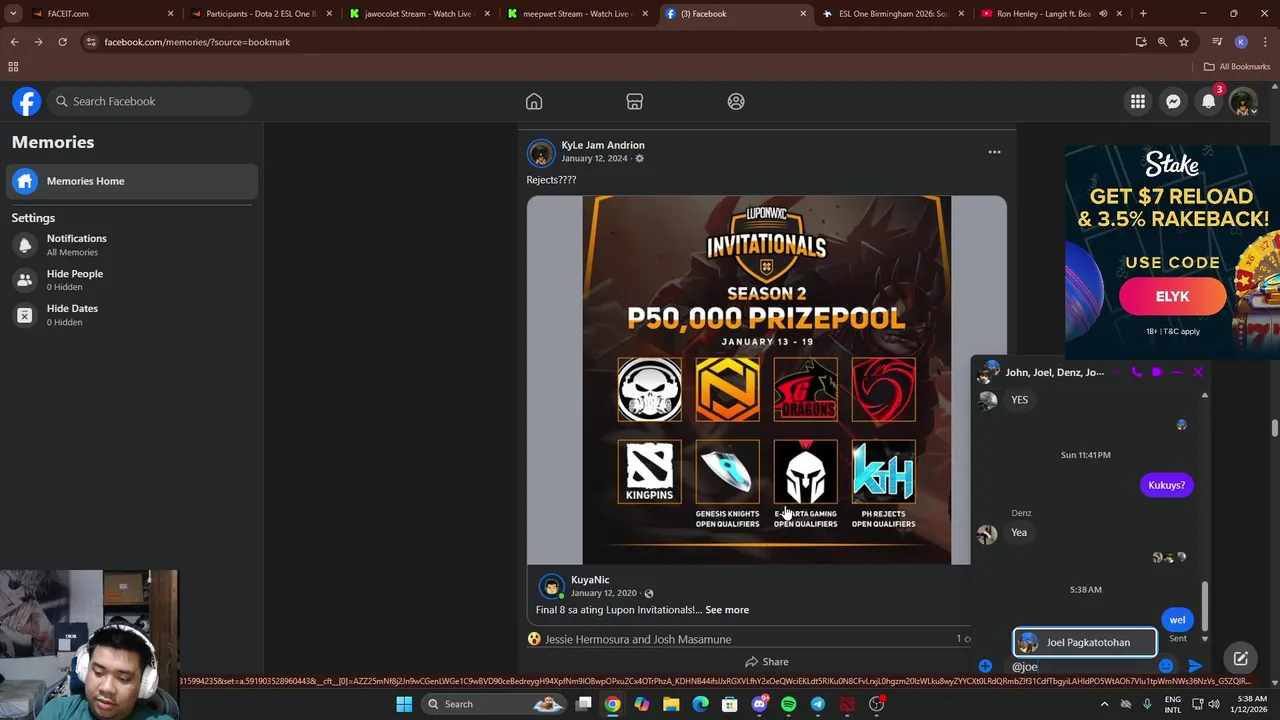Send the chat message arrow
This screenshot has width=1280, height=720.
(1195, 666)
